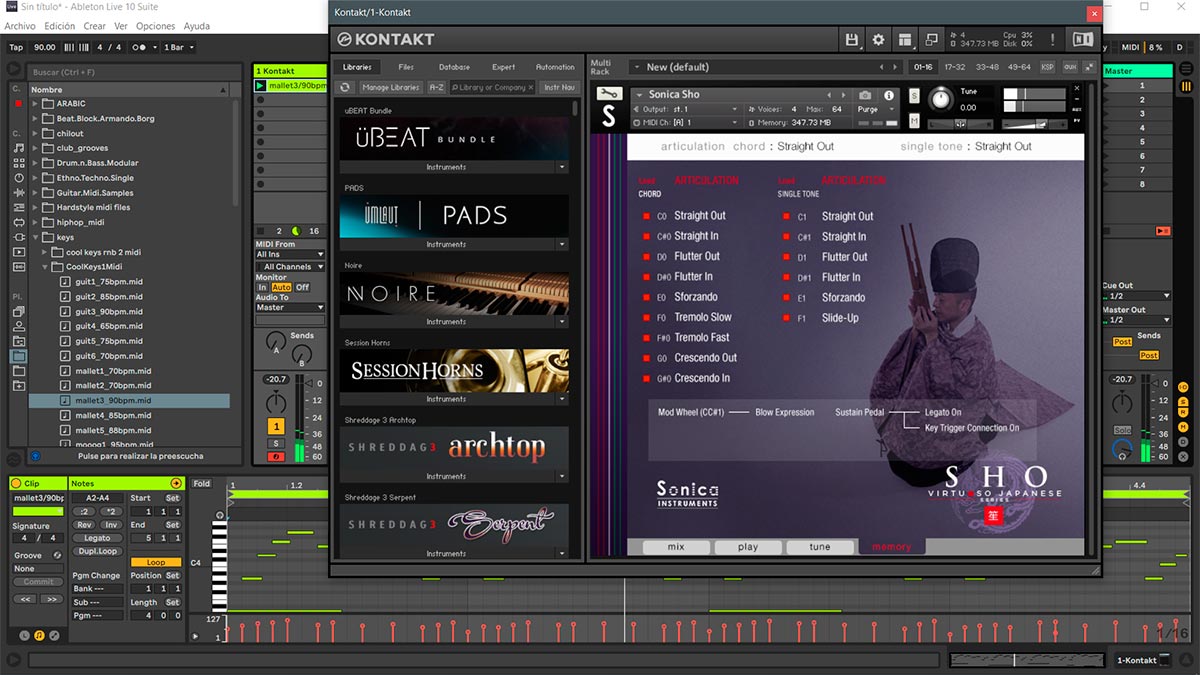This screenshot has width=1200, height=675.
Task: Toggle Solo S on Sonica Sho instrument
Action: click(x=914, y=96)
